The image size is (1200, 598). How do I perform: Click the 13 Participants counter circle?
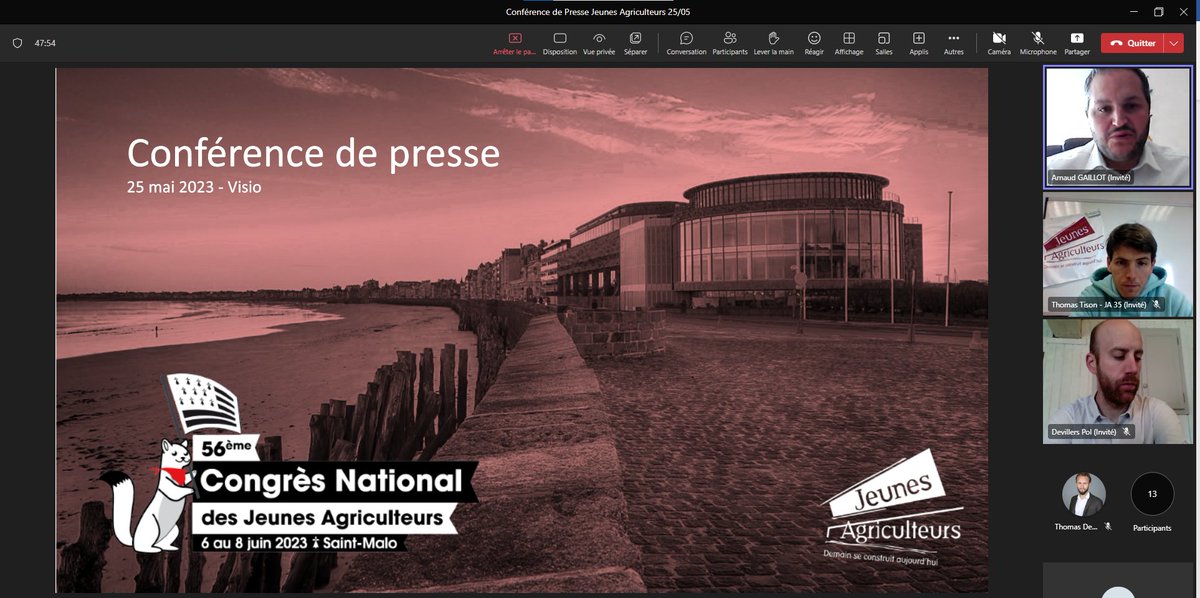[1151, 493]
